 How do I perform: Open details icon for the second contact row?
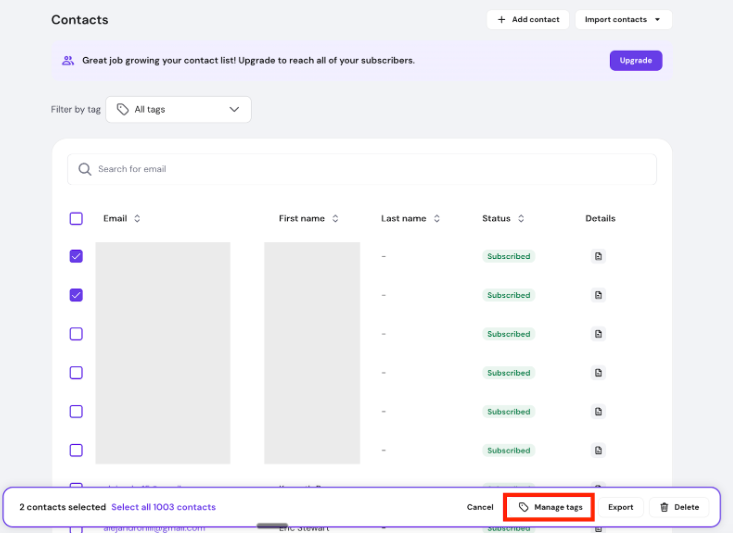[x=598, y=295]
